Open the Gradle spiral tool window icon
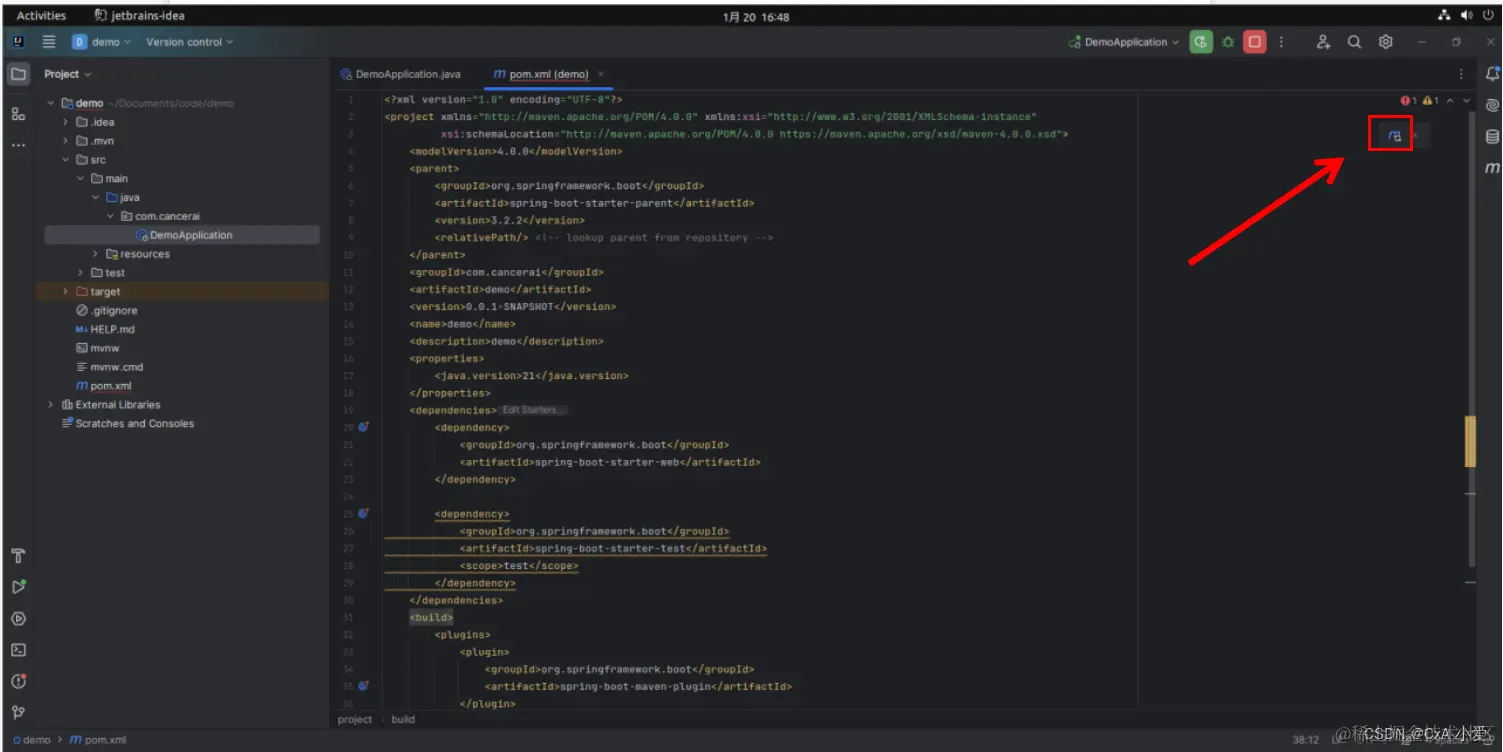The width and height of the screenshot is (1503, 752). (1492, 105)
